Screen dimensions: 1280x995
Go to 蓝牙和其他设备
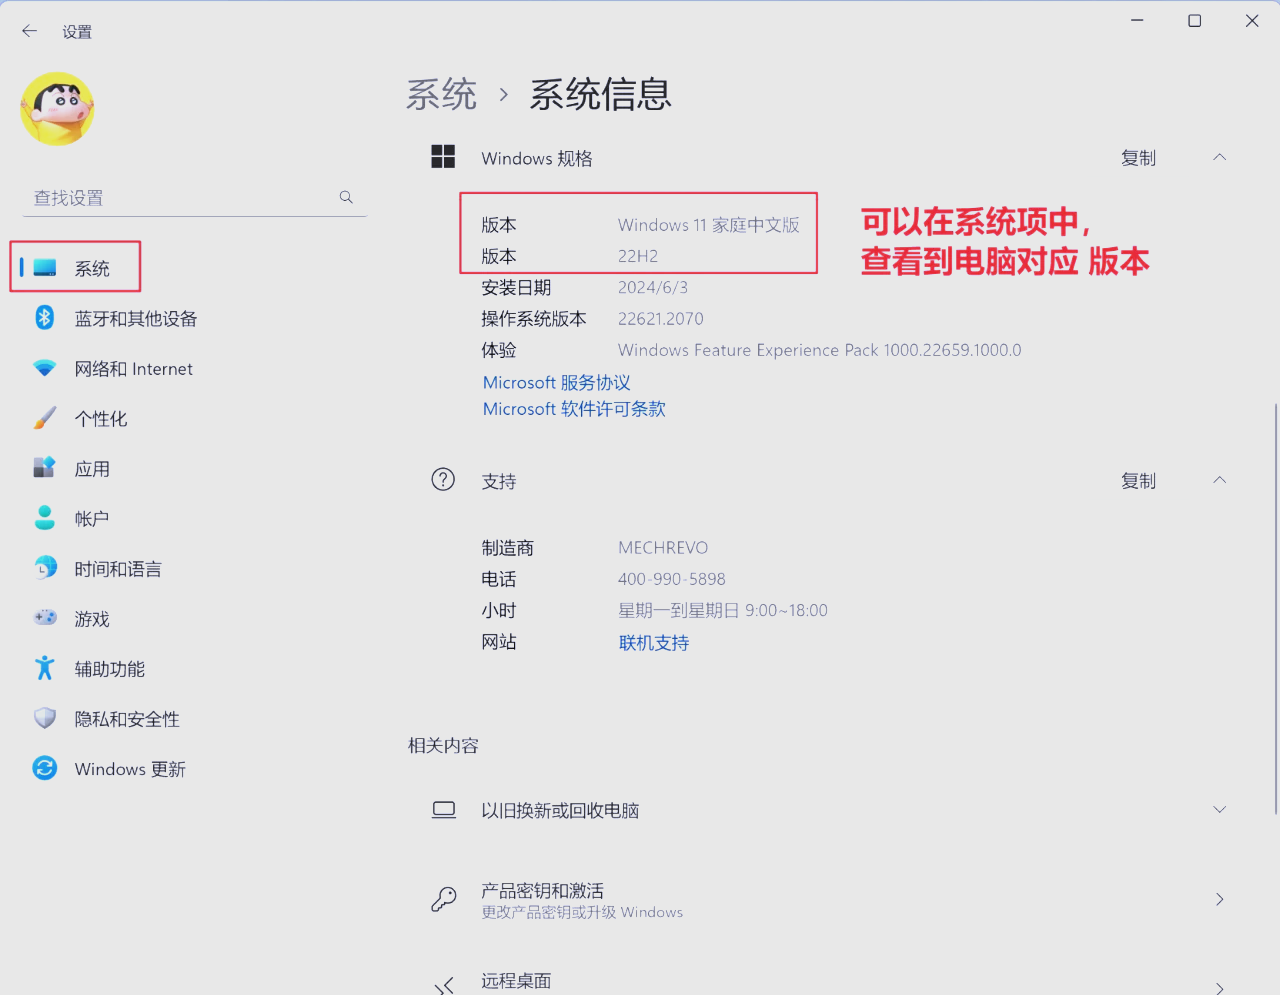pyautogui.click(x=136, y=319)
